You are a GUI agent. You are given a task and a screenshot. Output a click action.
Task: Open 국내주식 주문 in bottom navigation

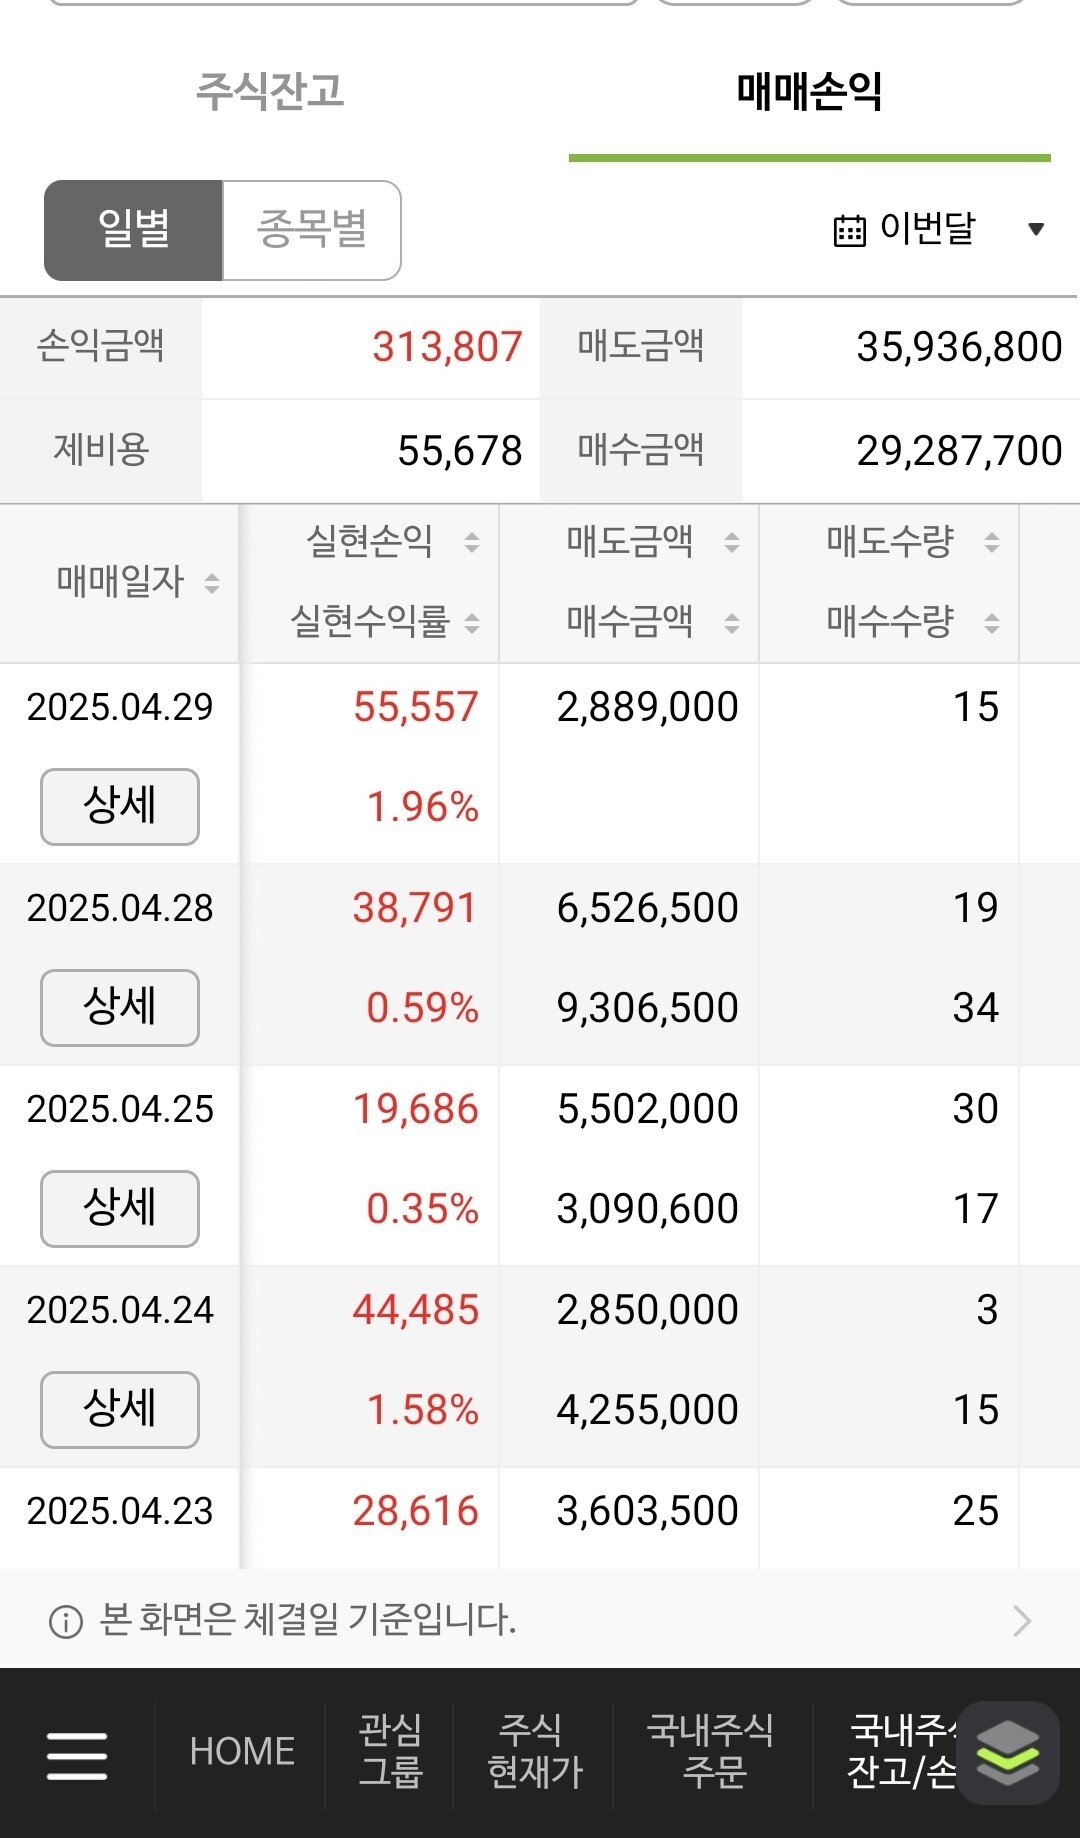[710, 1750]
